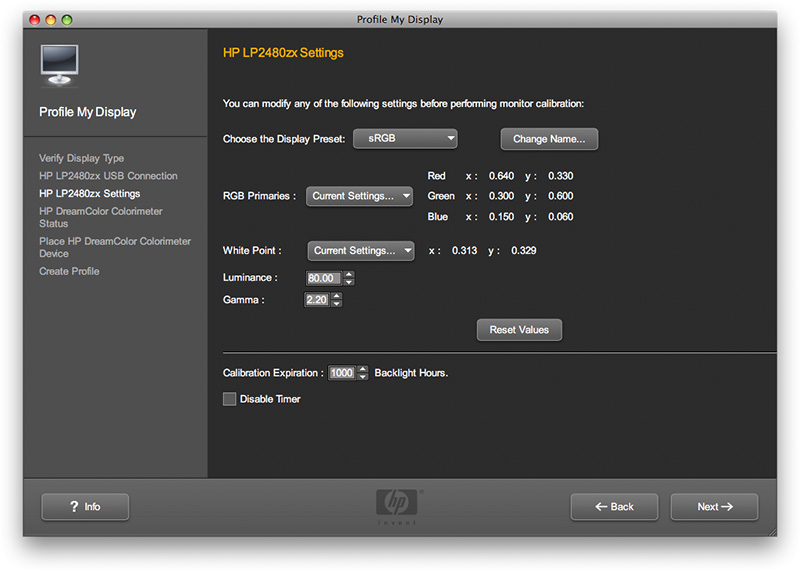Click the question mark Info icon
The image size is (800, 571).
pos(74,506)
